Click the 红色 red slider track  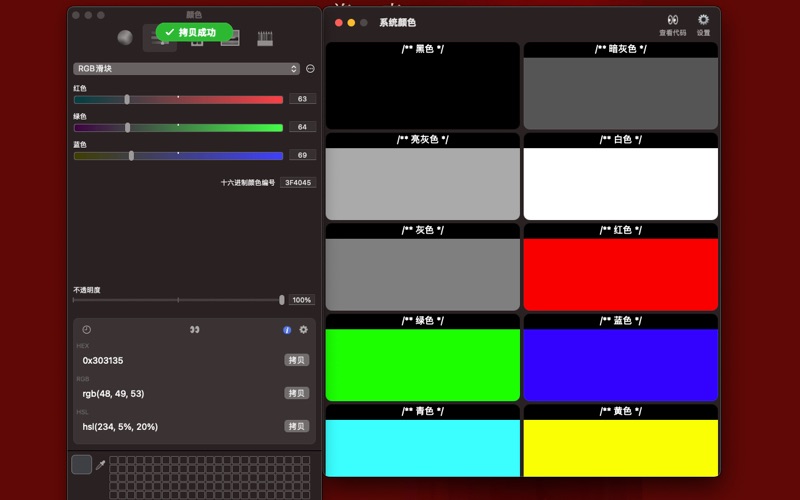200,99
